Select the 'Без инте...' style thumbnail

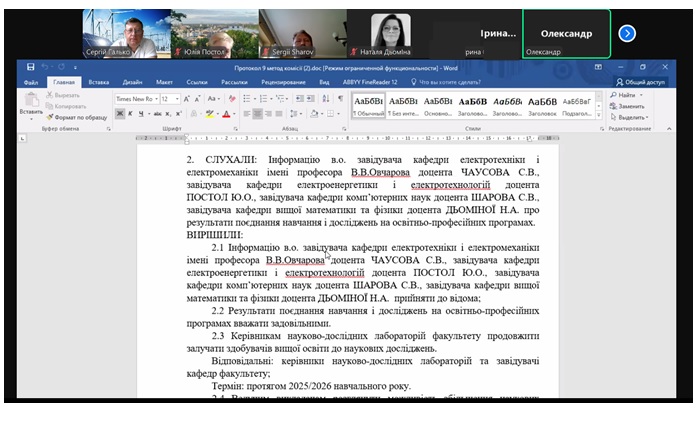pos(403,106)
